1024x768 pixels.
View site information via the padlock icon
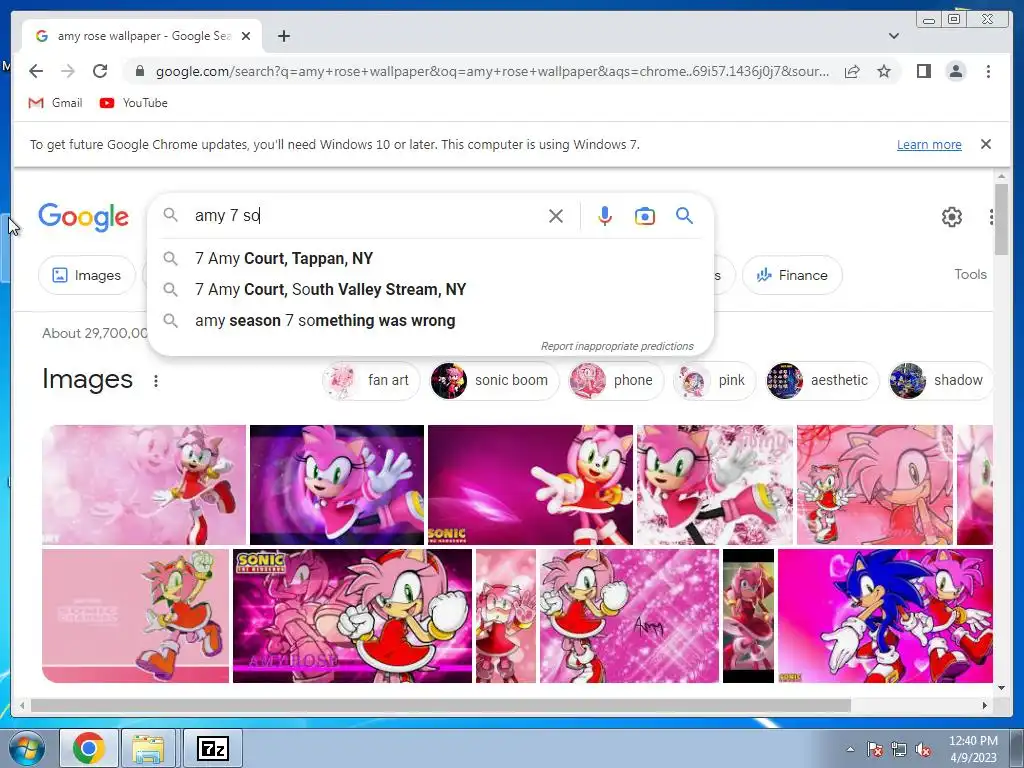[x=139, y=71]
